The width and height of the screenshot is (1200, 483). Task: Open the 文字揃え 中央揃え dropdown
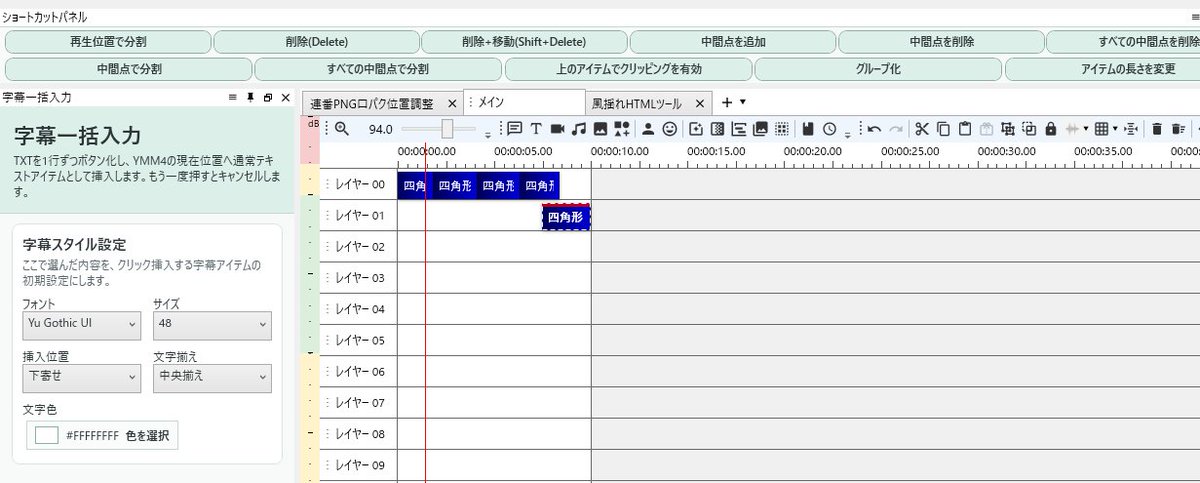pyautogui.click(x=212, y=378)
